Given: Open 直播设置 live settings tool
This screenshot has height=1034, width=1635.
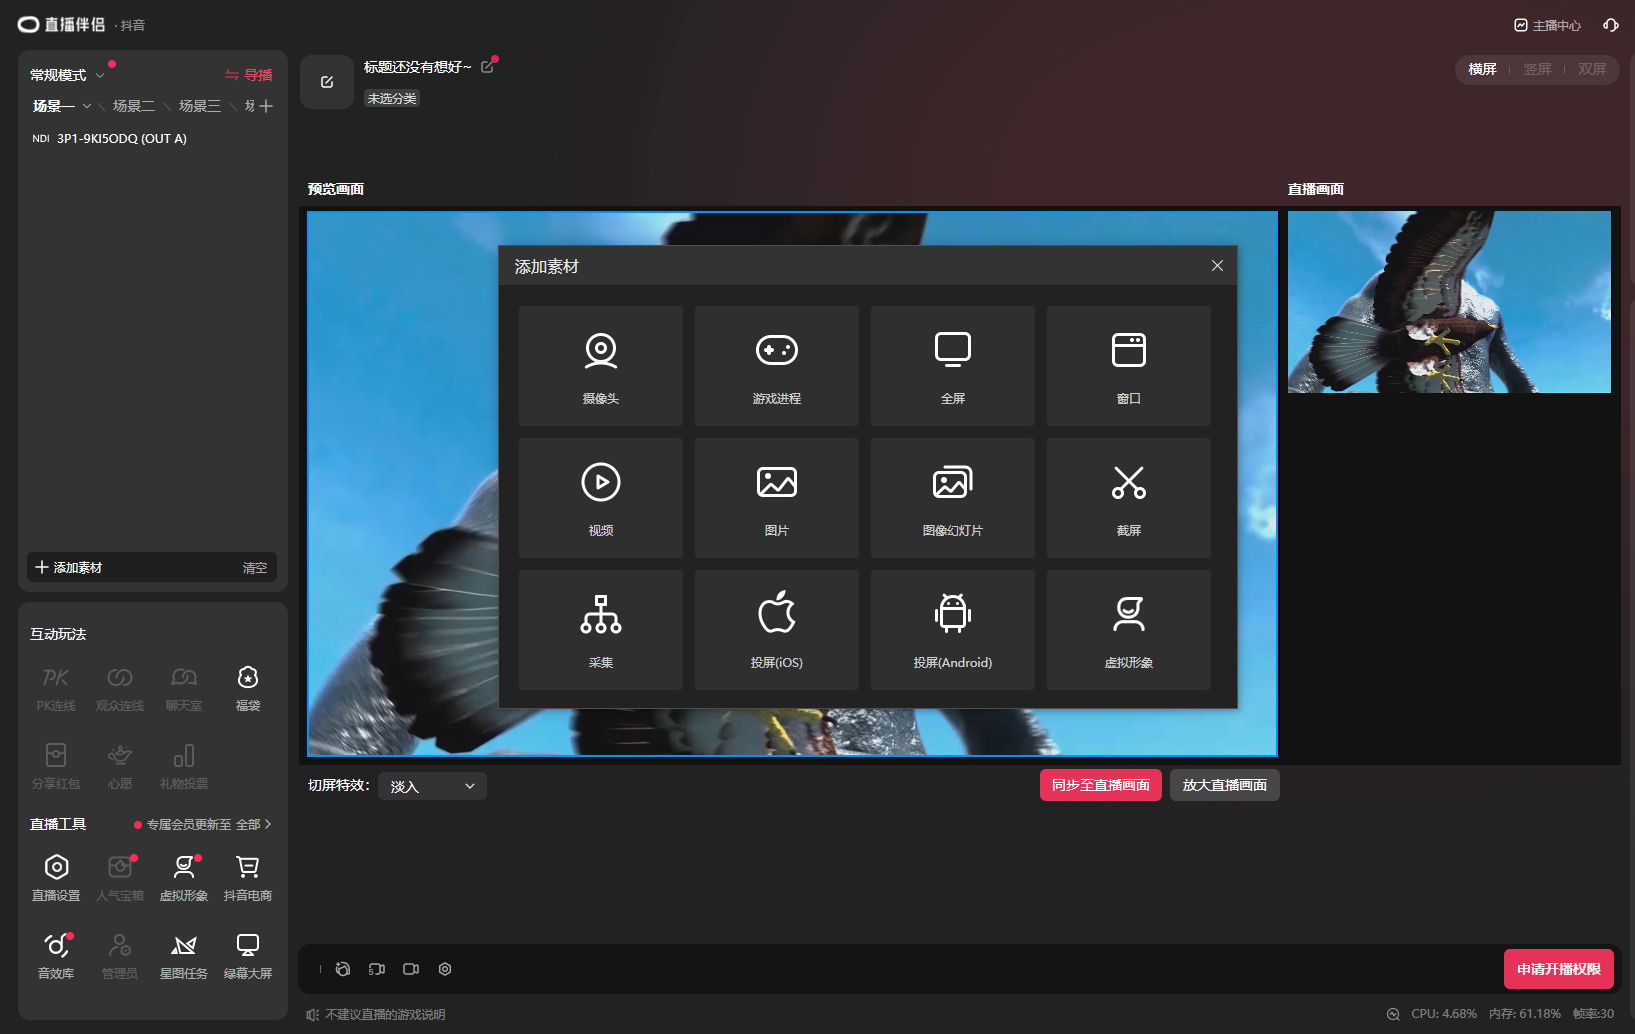Looking at the screenshot, I should click(x=56, y=877).
